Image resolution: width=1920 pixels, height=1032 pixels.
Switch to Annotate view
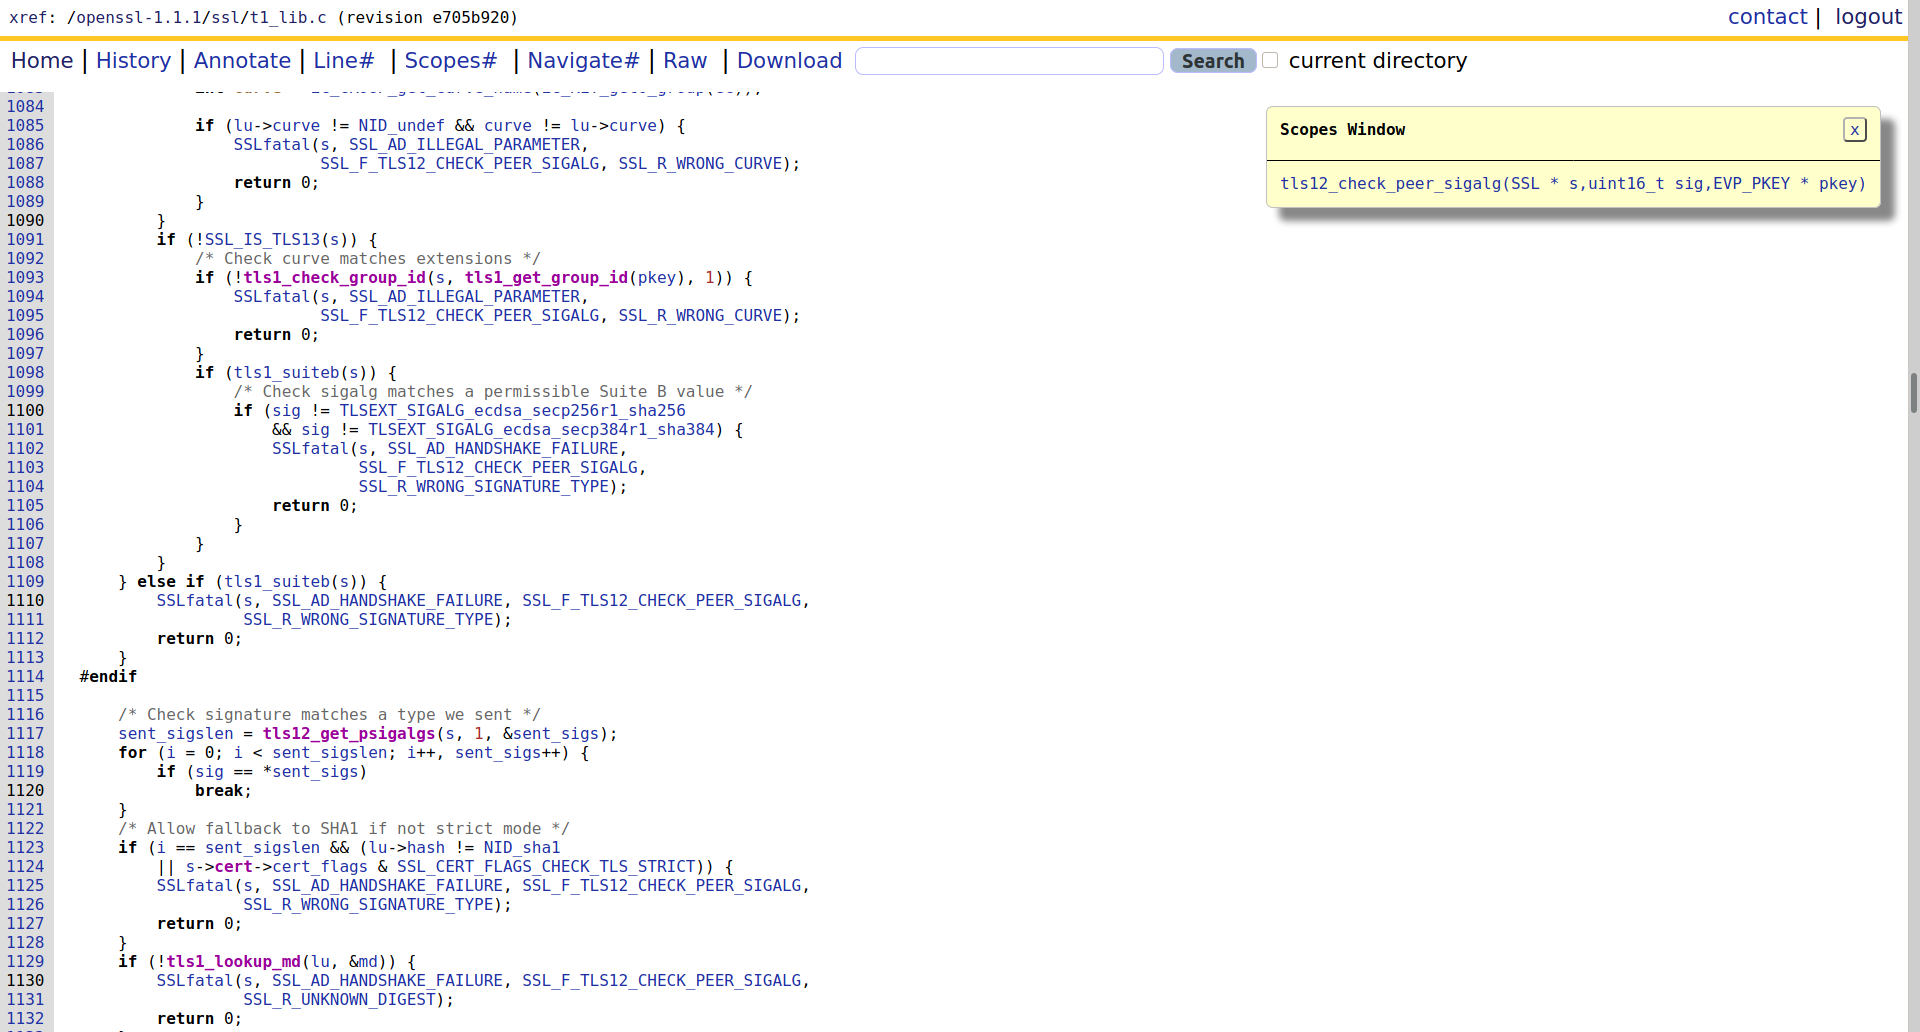tap(242, 61)
